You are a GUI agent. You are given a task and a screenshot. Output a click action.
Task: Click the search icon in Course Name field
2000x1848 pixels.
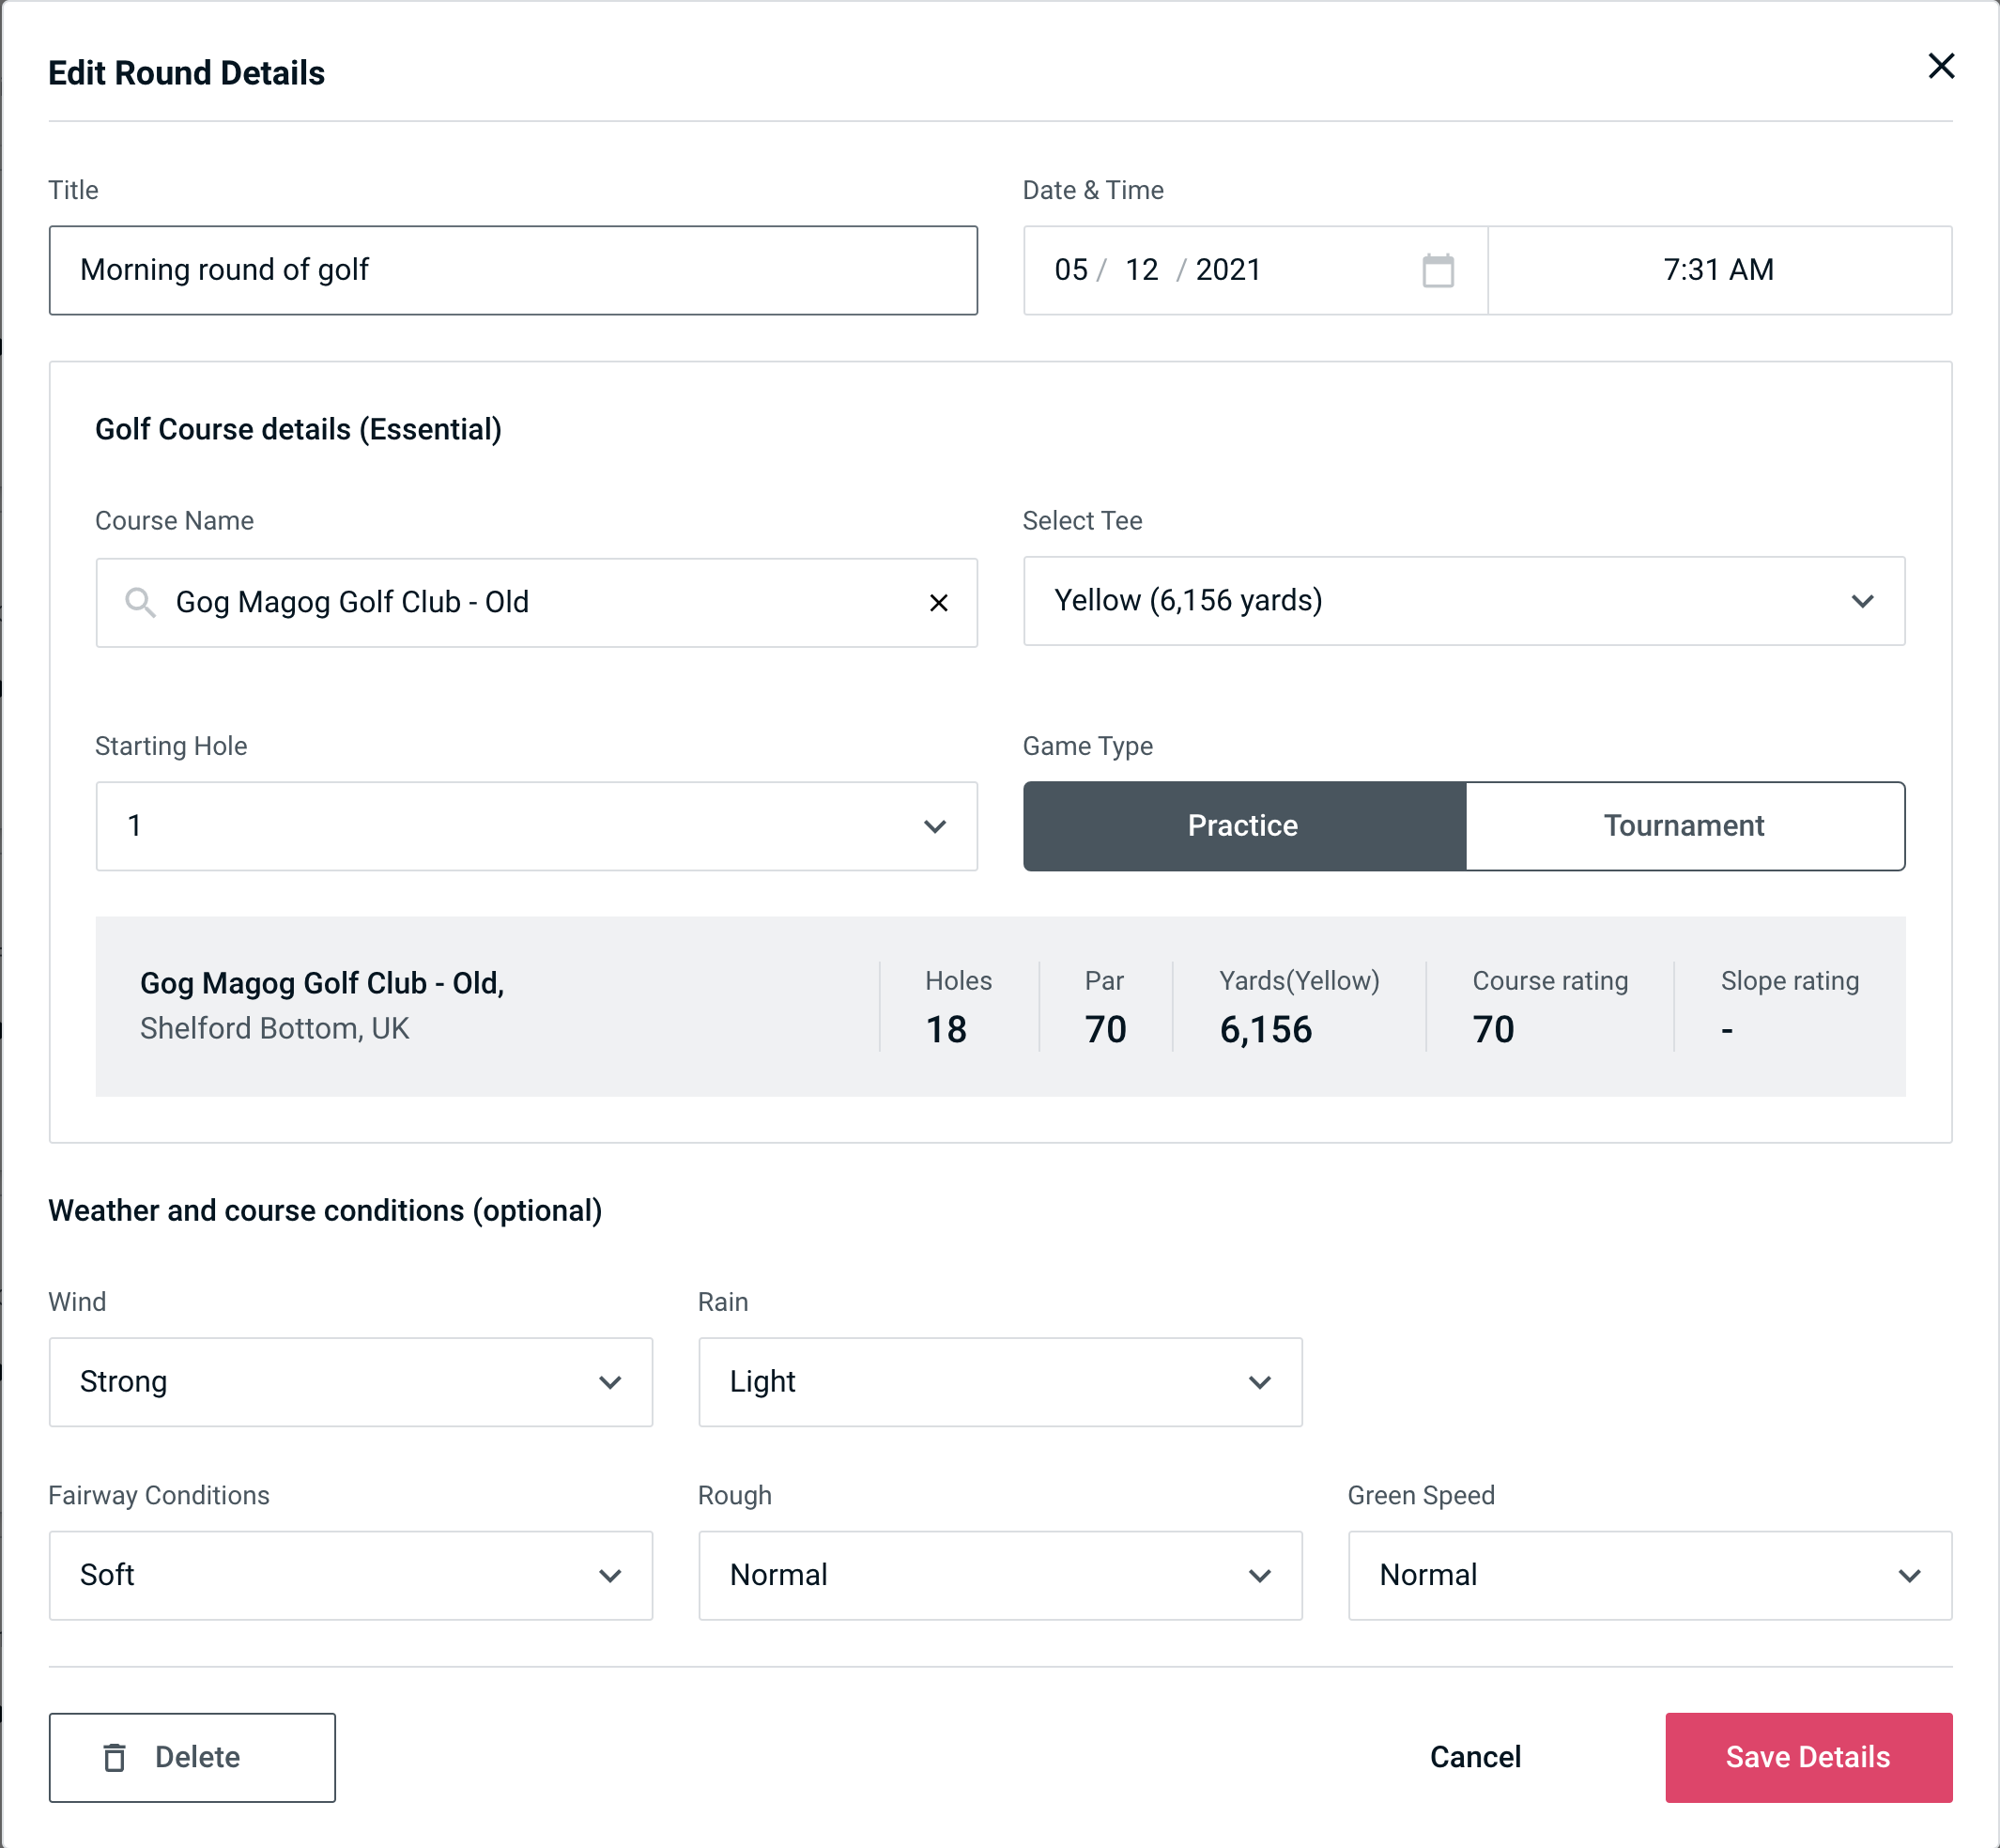[x=138, y=601]
